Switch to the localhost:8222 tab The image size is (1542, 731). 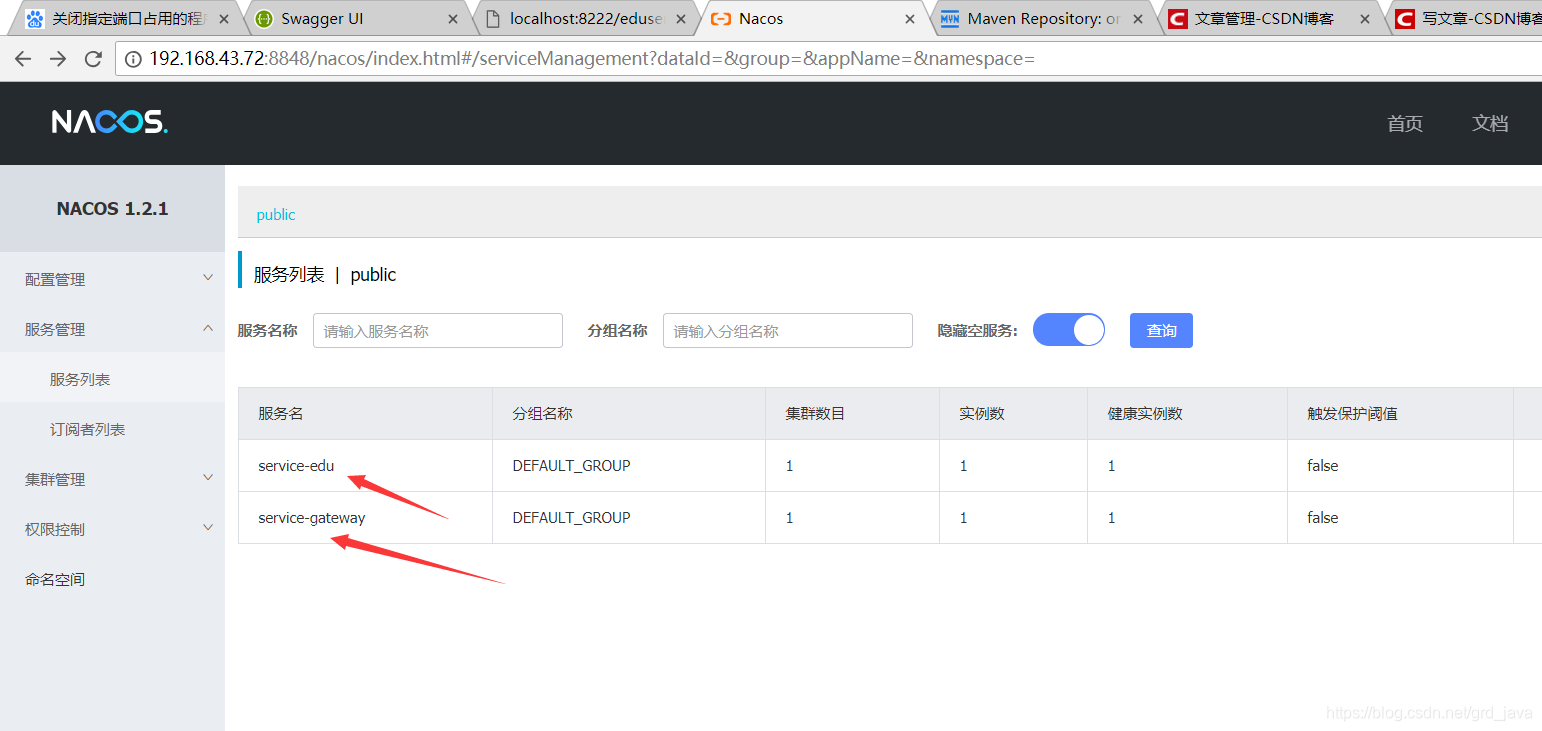coord(585,19)
